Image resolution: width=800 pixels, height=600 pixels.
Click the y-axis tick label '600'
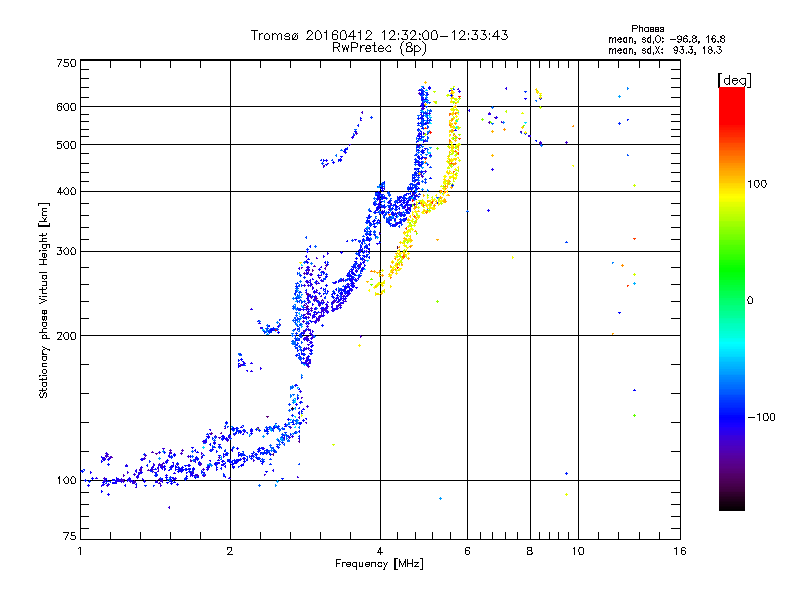click(66, 107)
